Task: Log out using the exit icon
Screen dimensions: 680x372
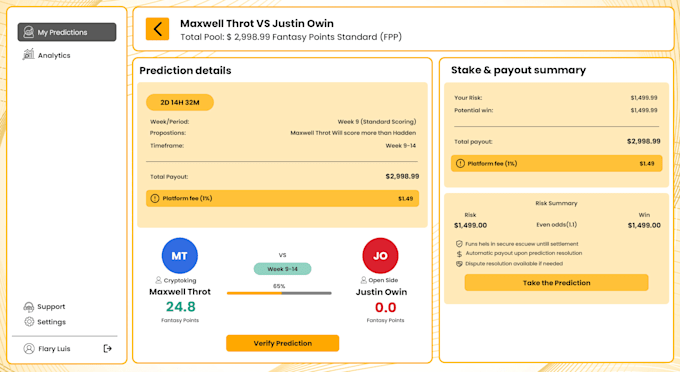Action: pos(108,349)
